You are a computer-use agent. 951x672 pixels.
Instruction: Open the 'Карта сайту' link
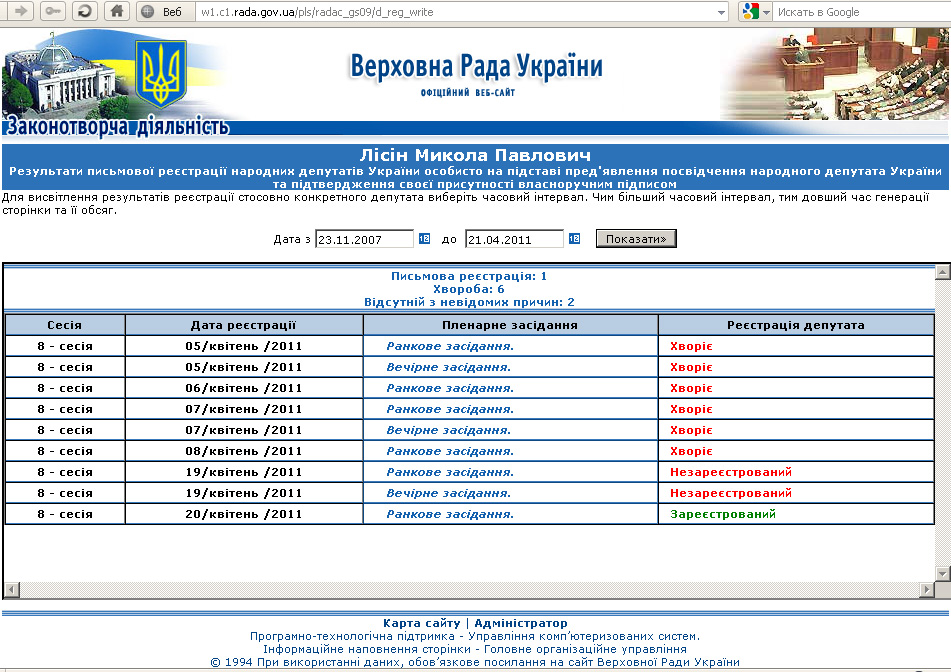421,623
